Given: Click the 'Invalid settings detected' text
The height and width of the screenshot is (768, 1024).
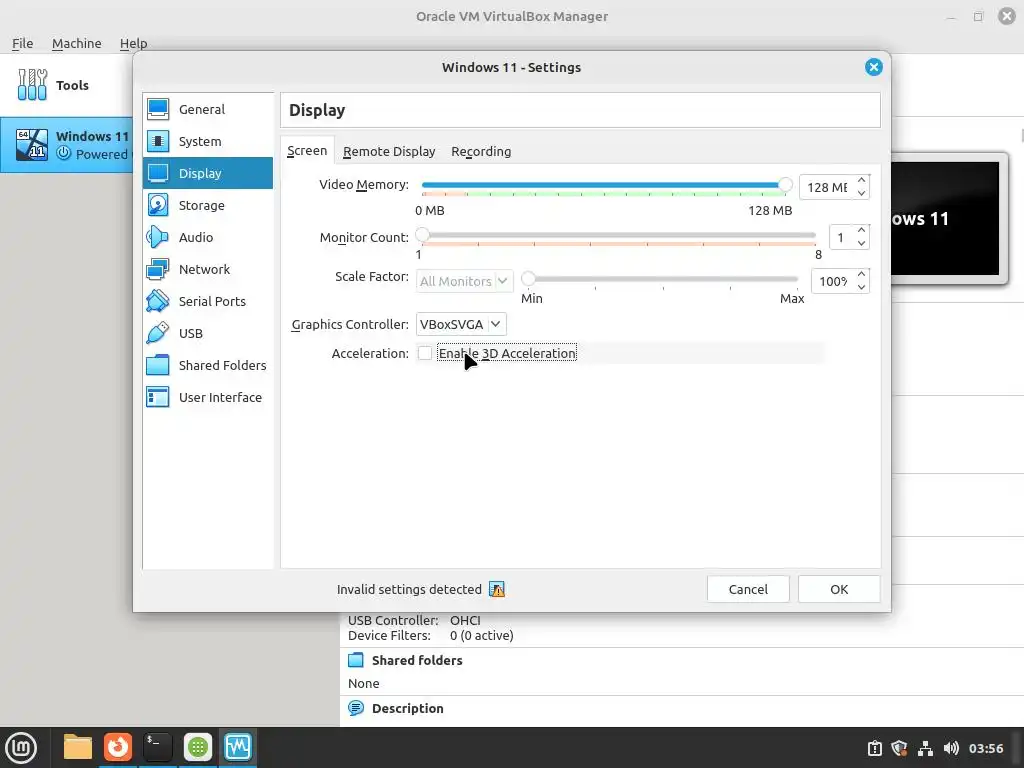Looking at the screenshot, I should [x=409, y=589].
